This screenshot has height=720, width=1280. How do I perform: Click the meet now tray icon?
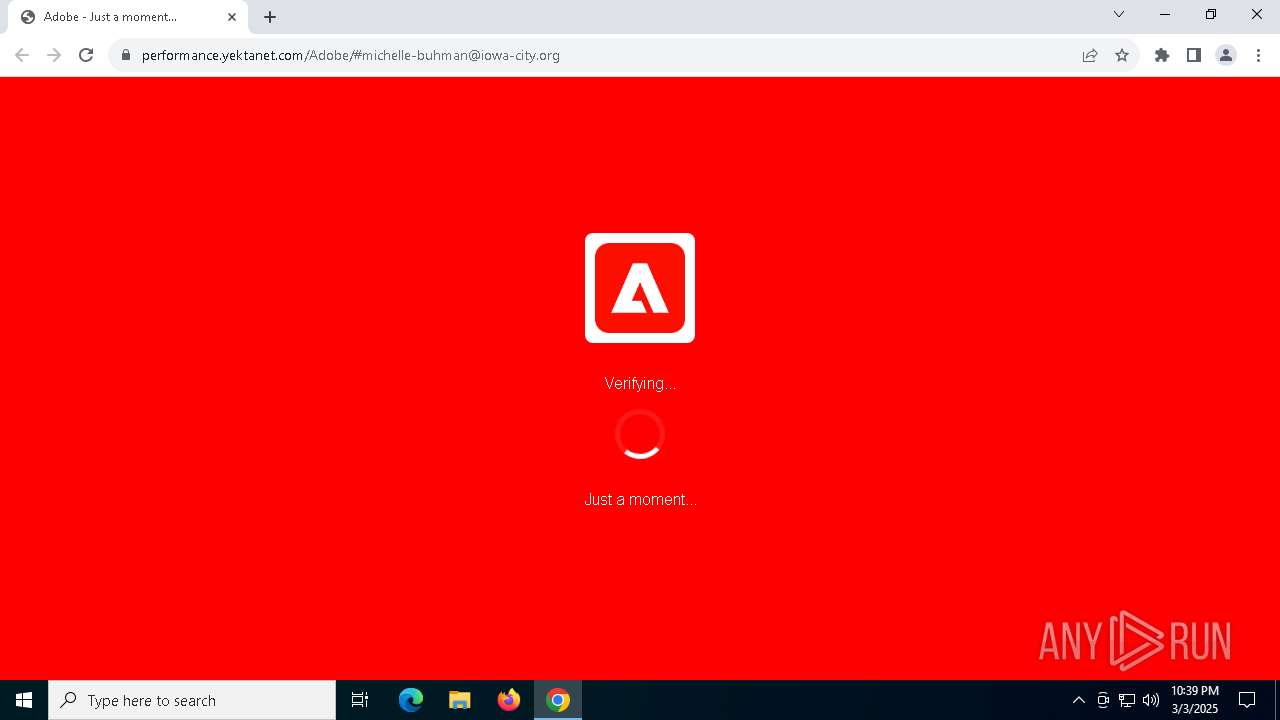[1103, 700]
